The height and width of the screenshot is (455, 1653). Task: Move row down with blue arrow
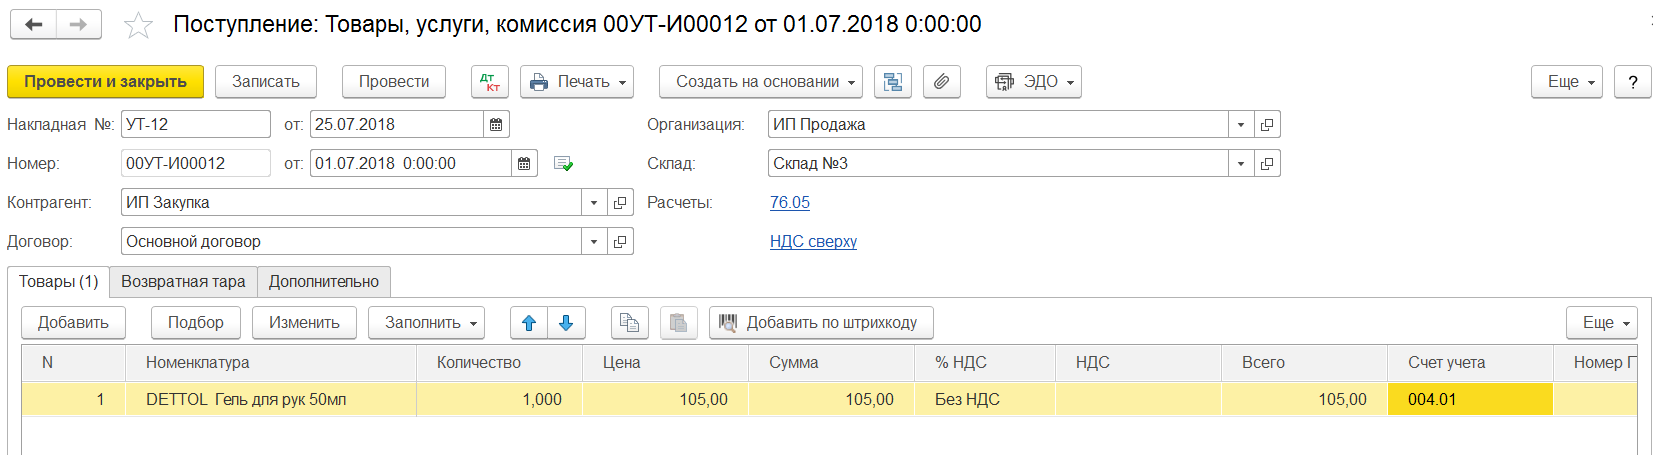pos(566,323)
